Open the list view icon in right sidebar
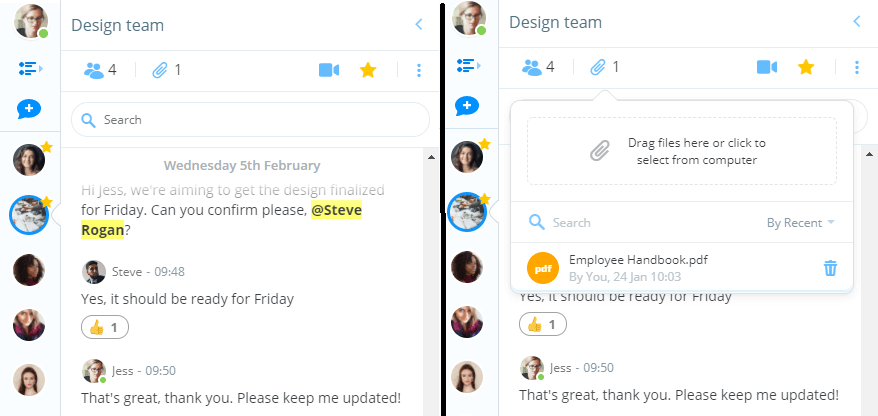878x416 pixels. pyautogui.click(x=468, y=66)
